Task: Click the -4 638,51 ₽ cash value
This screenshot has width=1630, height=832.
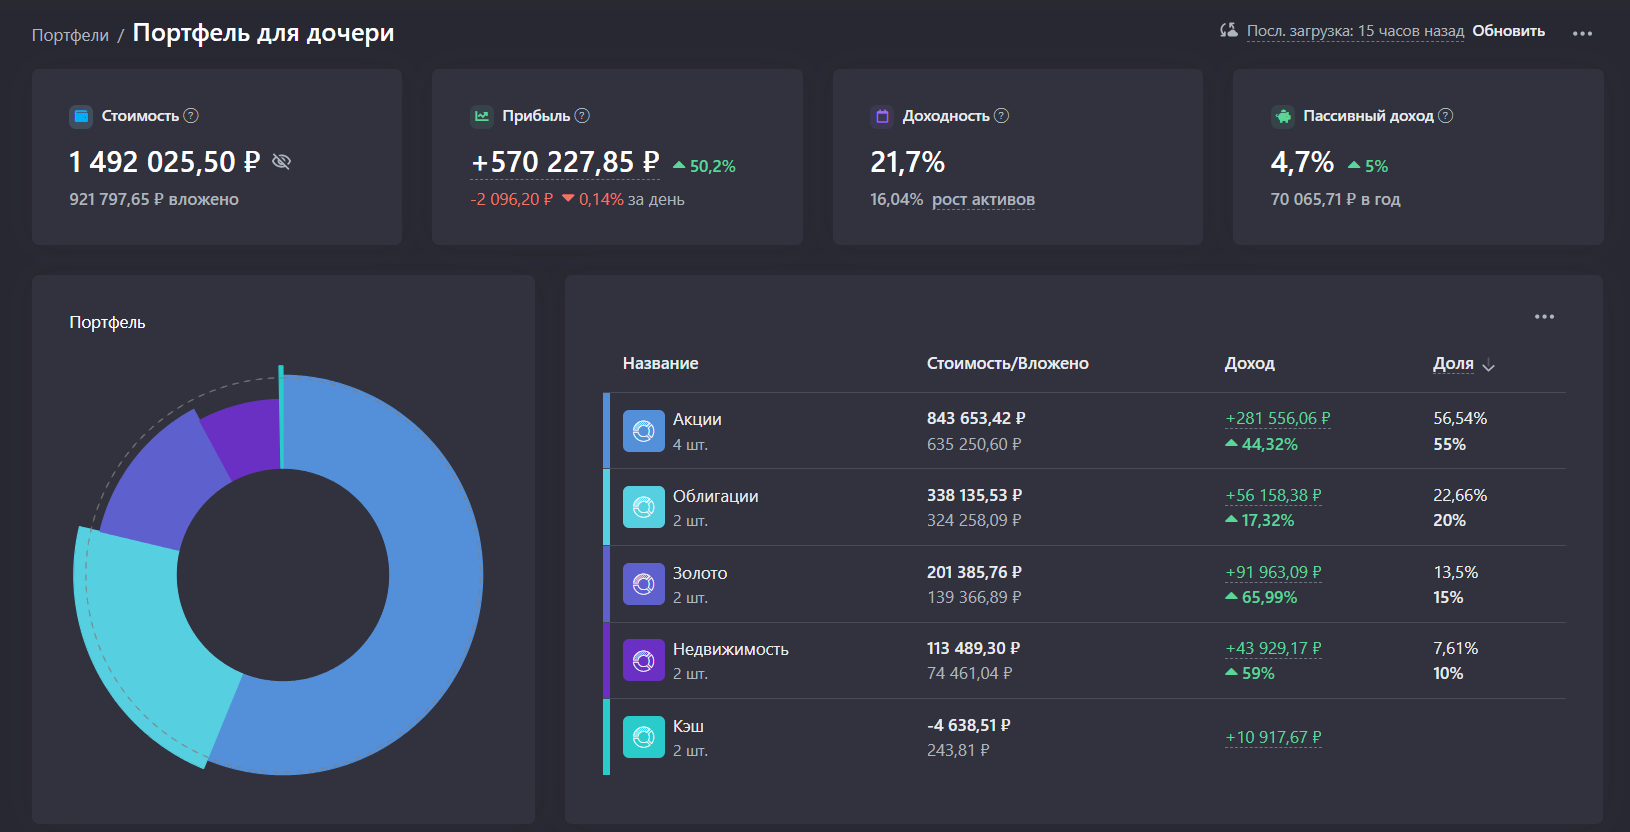Action: pyautogui.click(x=968, y=725)
